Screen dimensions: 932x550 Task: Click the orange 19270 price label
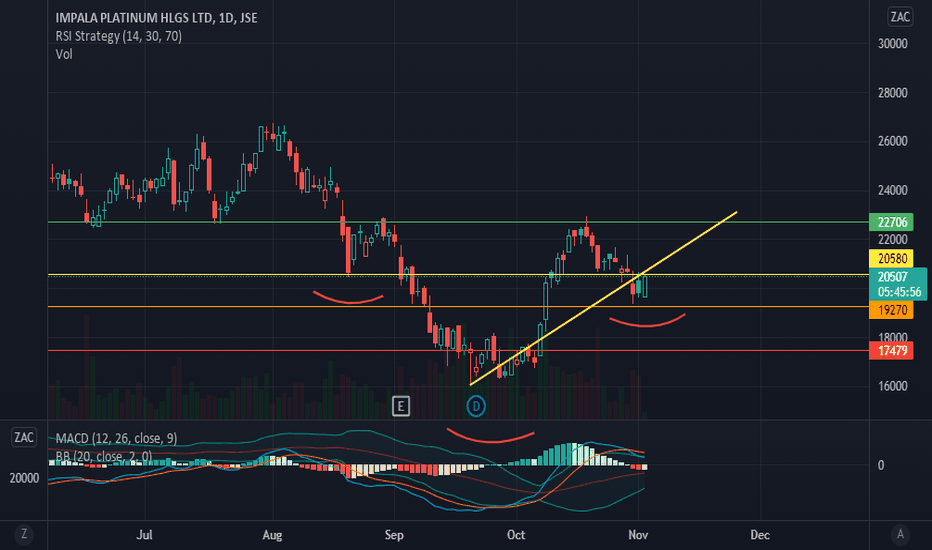click(x=892, y=310)
